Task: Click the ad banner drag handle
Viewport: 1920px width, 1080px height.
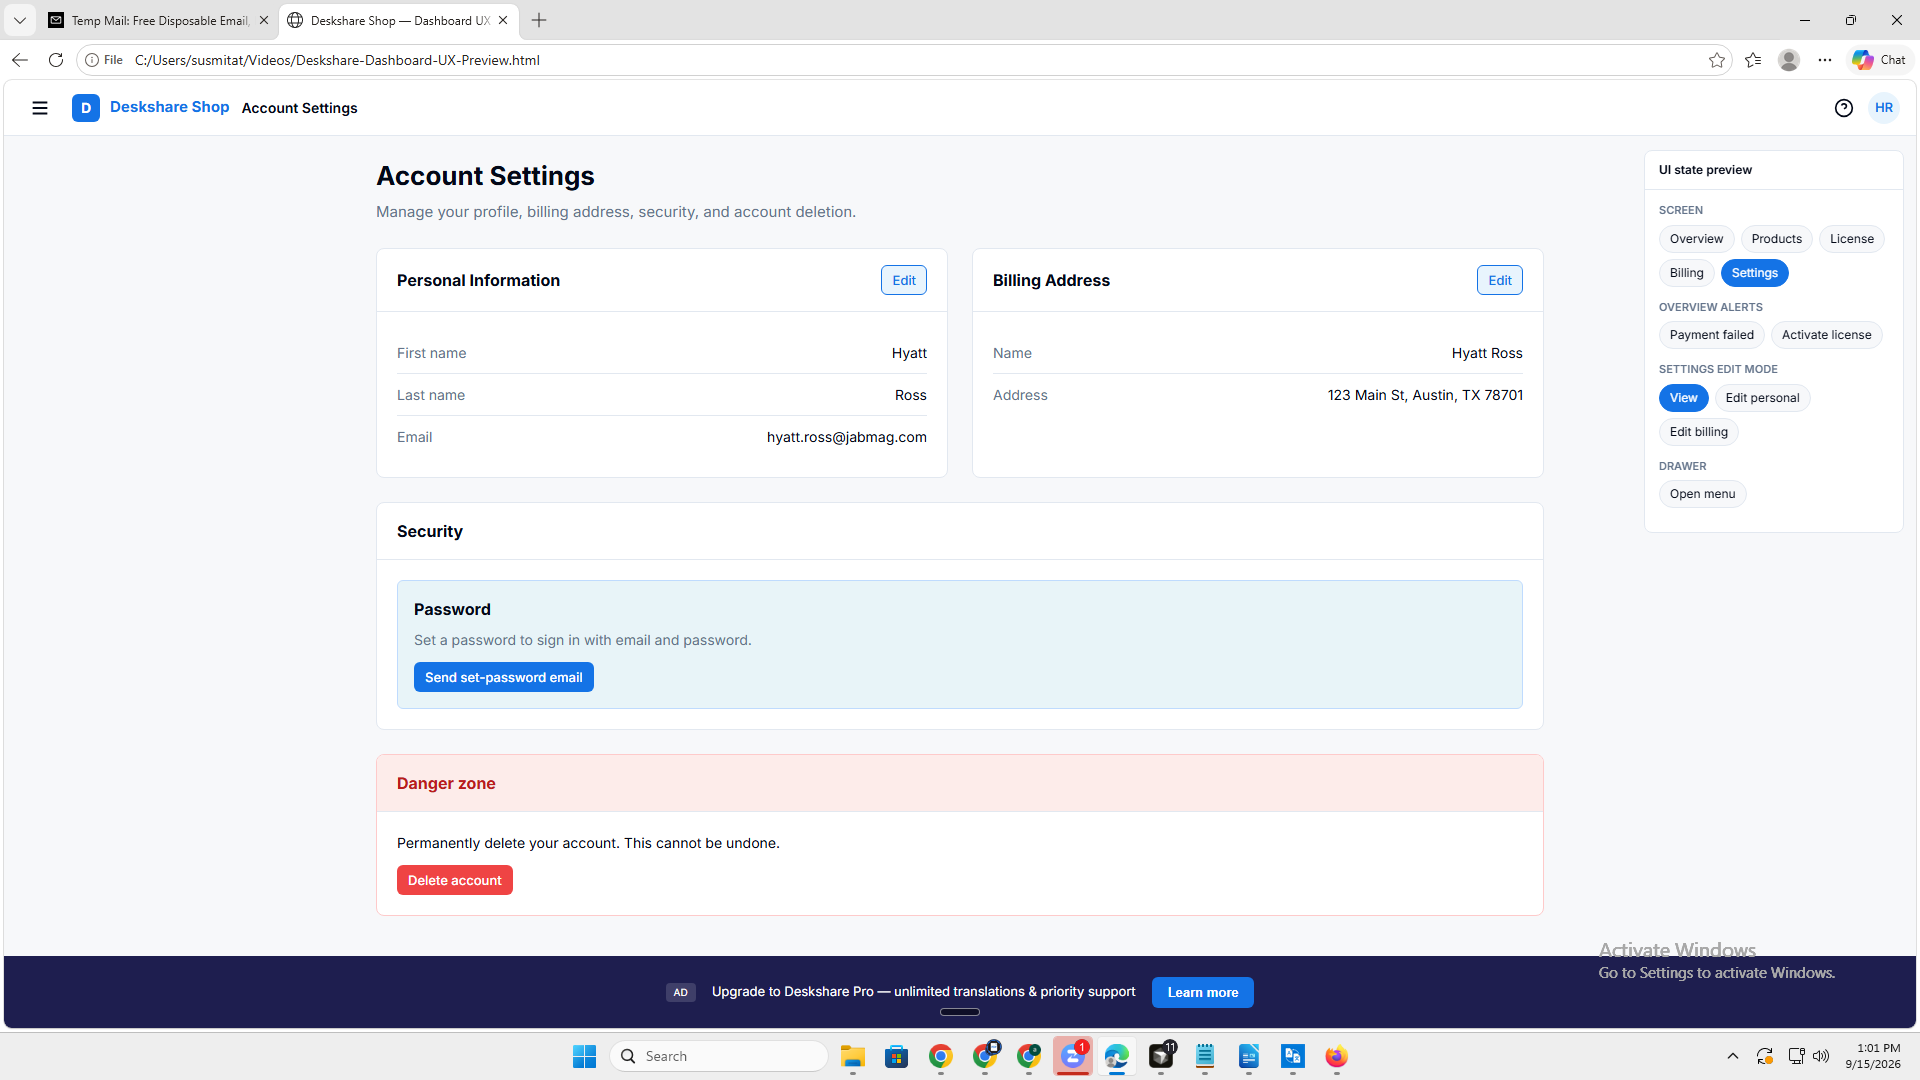Action: 960,1012
